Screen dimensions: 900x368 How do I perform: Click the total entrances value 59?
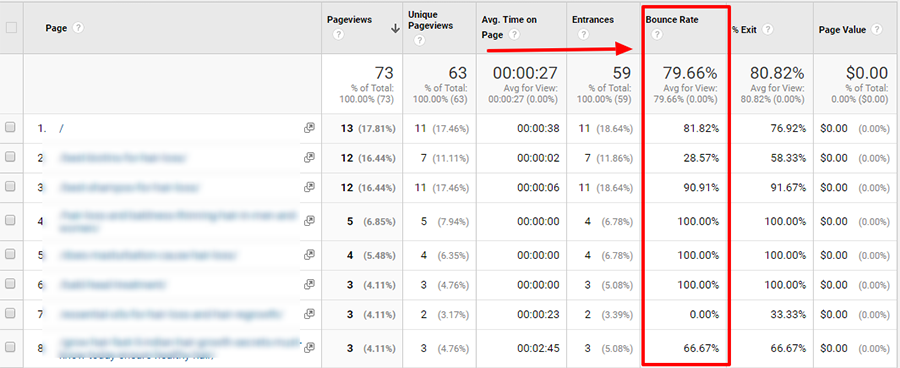[x=622, y=73]
